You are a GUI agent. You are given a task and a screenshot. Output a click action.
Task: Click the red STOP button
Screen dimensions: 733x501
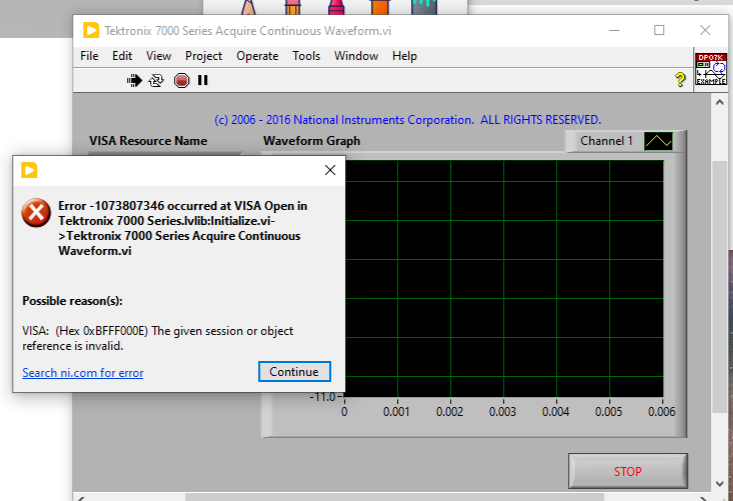click(x=628, y=471)
